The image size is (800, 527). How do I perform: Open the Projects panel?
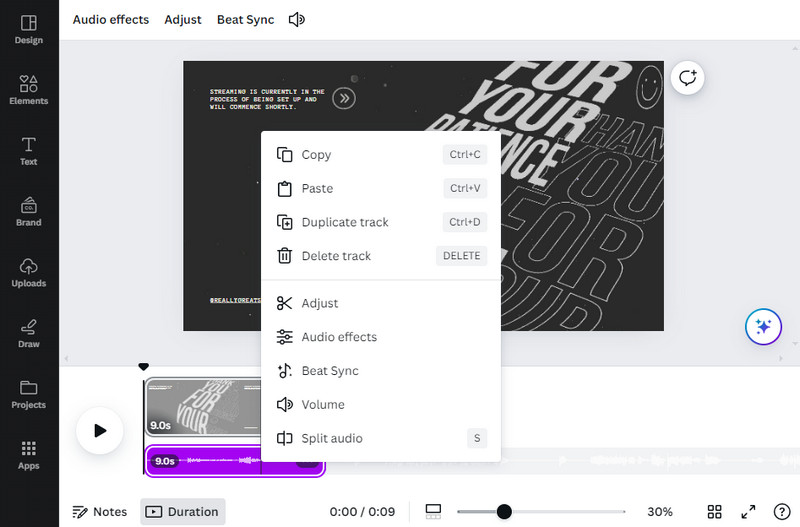(29, 394)
